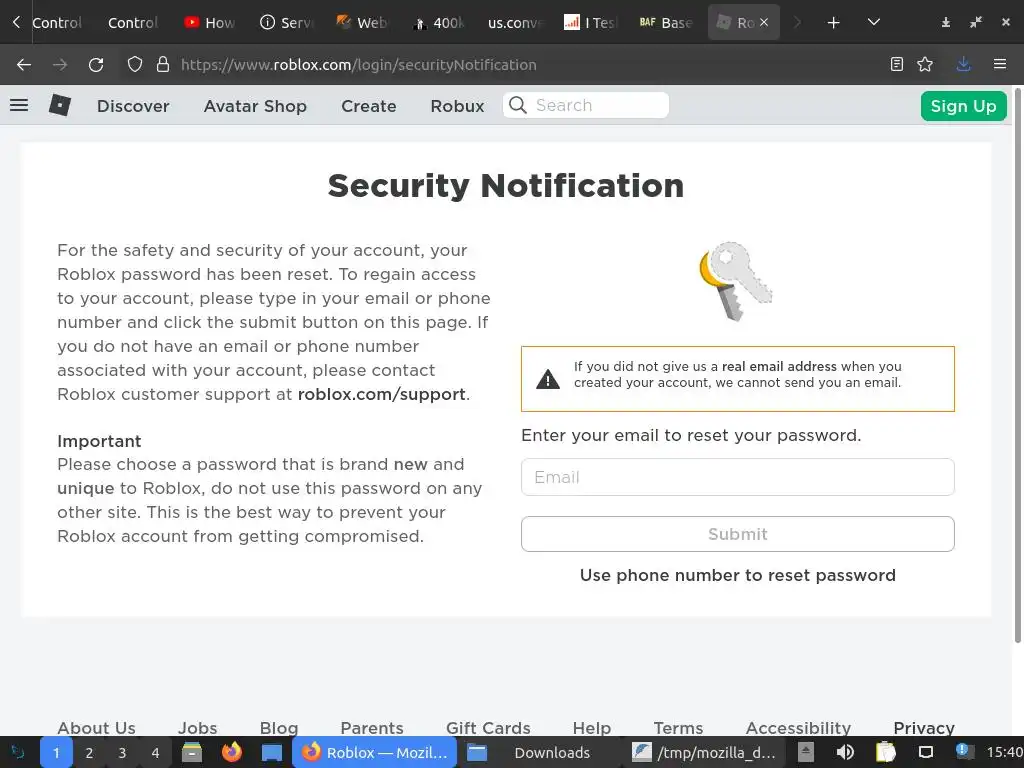This screenshot has height=768, width=1024.
Task: Choose Use phone number to reset password
Action: (737, 575)
